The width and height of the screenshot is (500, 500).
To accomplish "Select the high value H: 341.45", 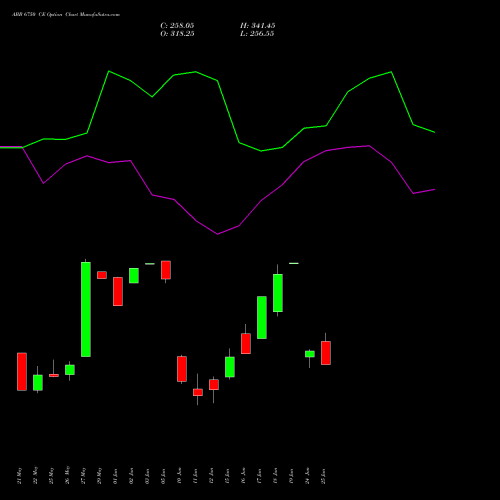I will point(257,26).
